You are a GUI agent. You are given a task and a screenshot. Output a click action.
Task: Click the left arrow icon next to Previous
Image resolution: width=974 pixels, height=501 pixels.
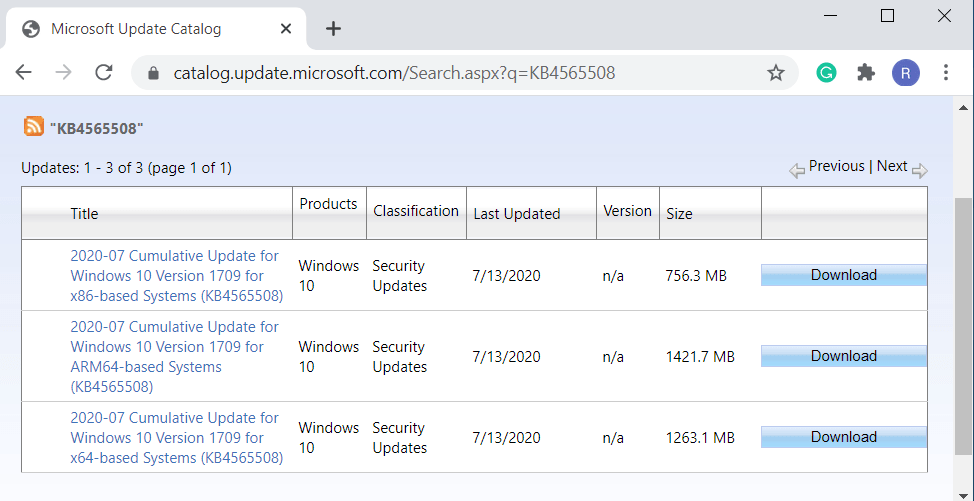tap(797, 171)
